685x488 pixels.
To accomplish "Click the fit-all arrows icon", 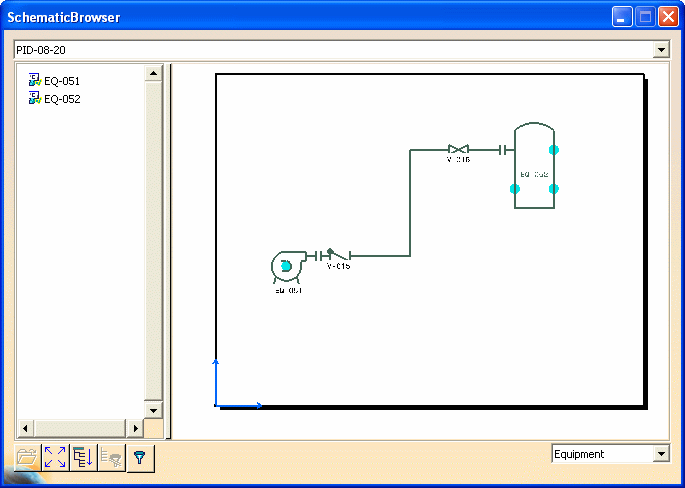I will click(x=55, y=458).
